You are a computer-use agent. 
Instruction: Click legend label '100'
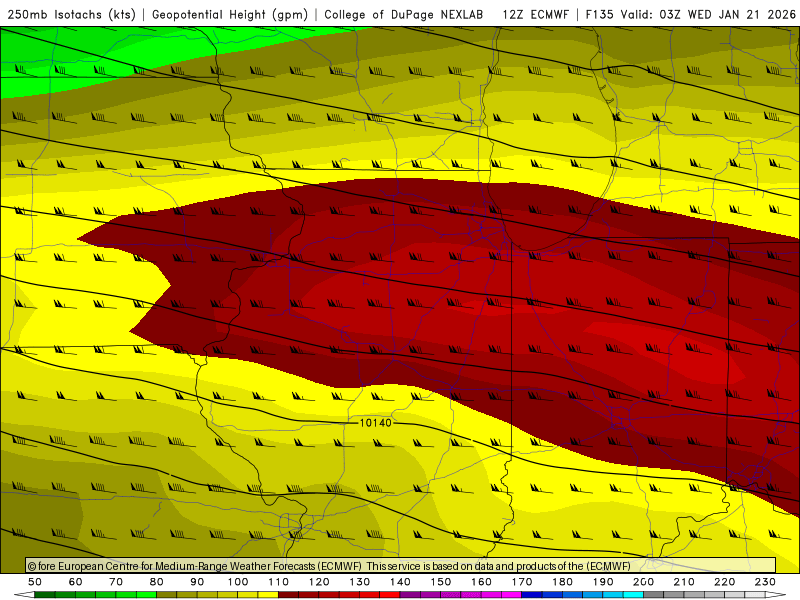coord(238,582)
